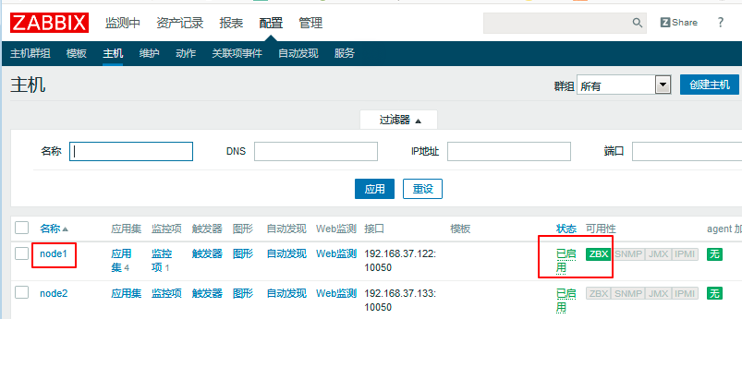Go to 动作 submenu
The width and height of the screenshot is (751, 375).
(x=185, y=54)
